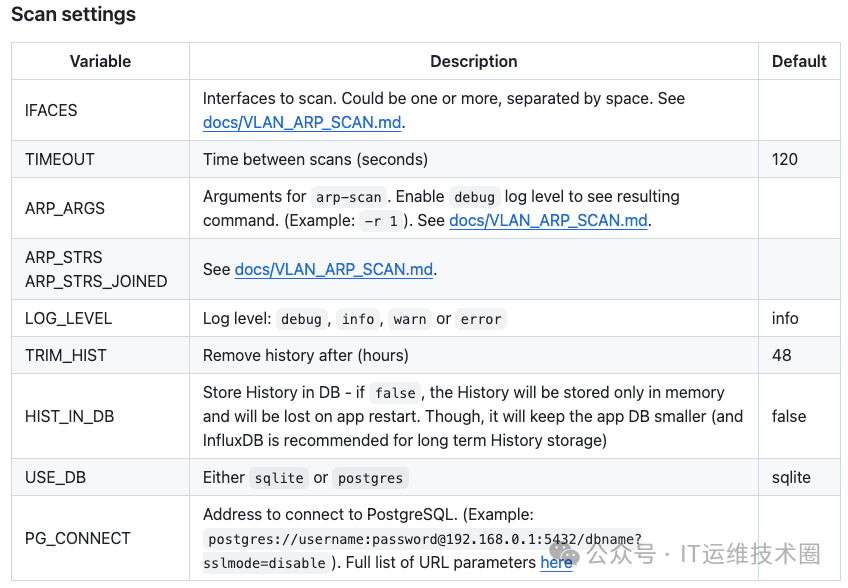Click the 'false' code tag in HIST_IN_DB description
Viewport: 848px width, 588px height.
coord(395,393)
